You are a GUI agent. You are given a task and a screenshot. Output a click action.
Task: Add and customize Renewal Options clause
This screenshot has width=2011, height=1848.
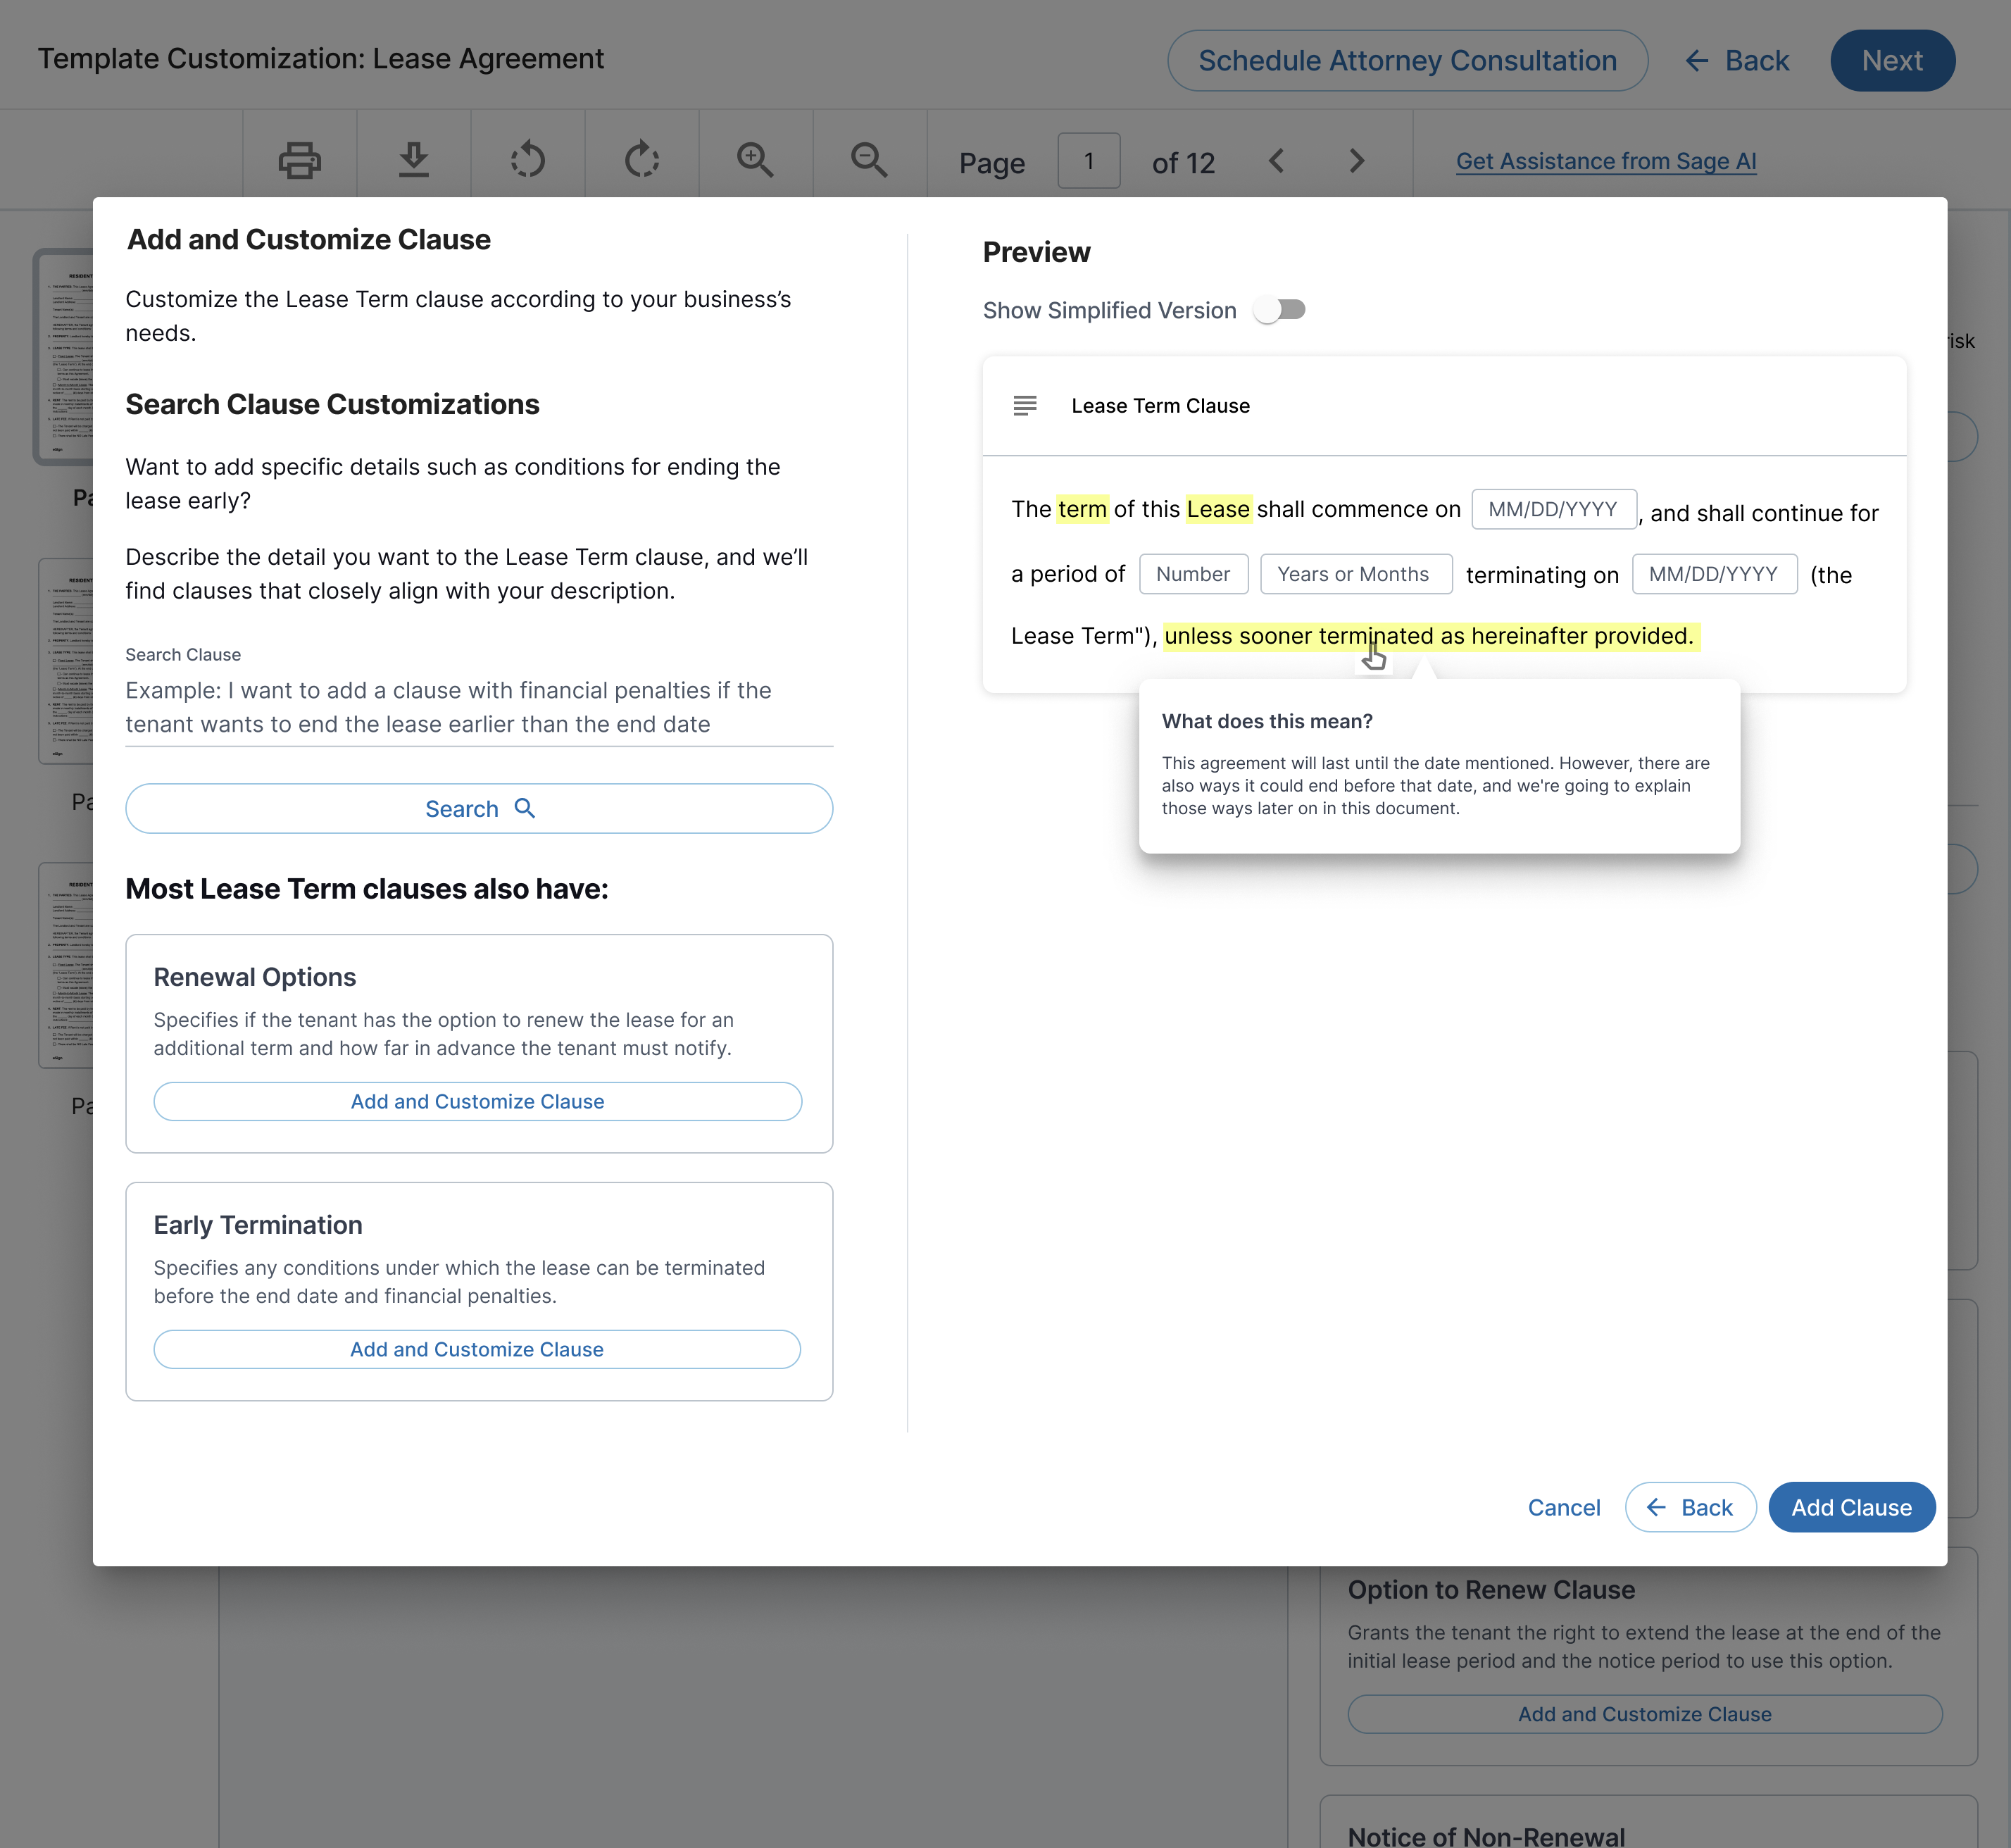pos(477,1101)
